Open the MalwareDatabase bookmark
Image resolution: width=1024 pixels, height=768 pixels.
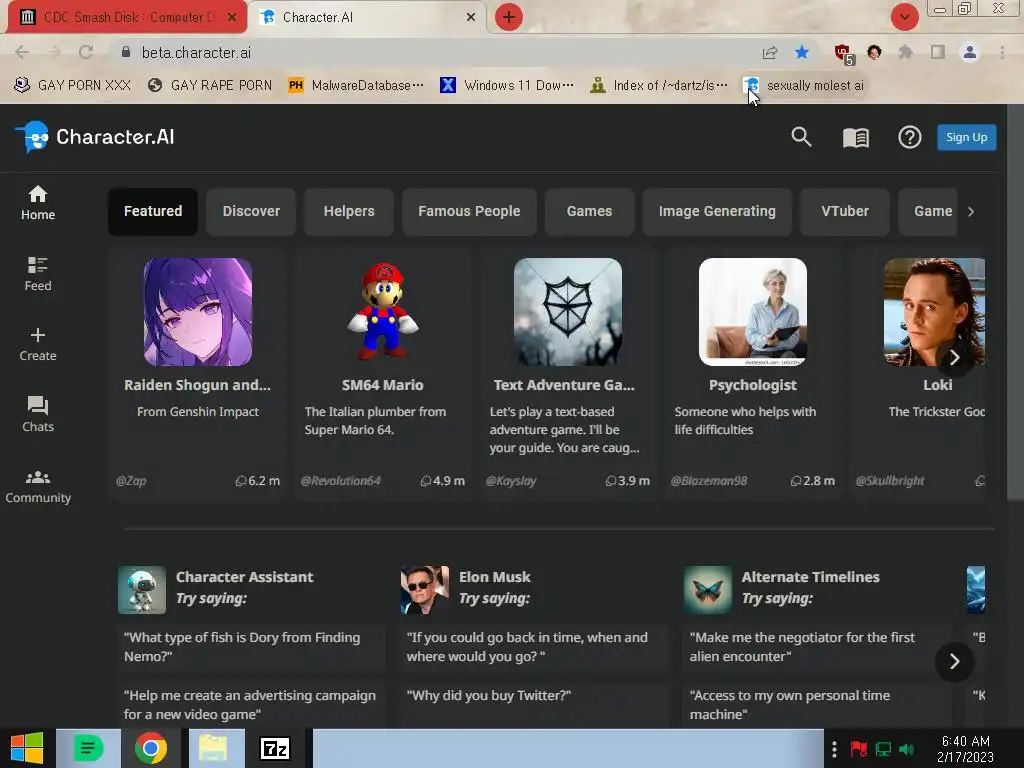357,86
